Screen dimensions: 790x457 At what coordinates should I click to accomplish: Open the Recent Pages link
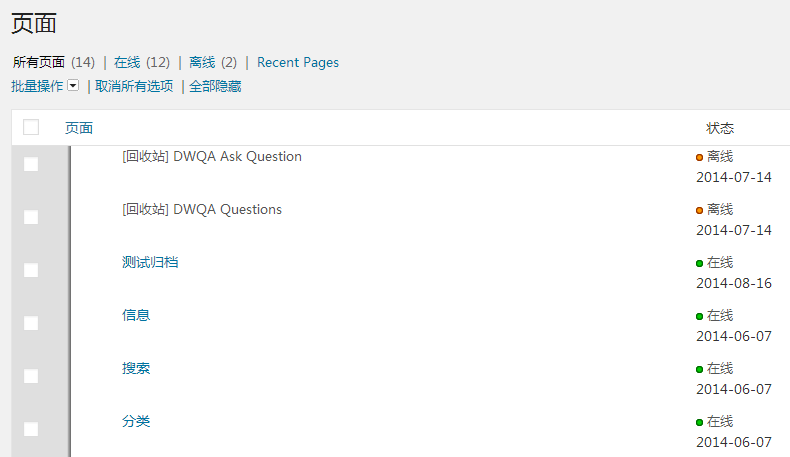tap(298, 62)
